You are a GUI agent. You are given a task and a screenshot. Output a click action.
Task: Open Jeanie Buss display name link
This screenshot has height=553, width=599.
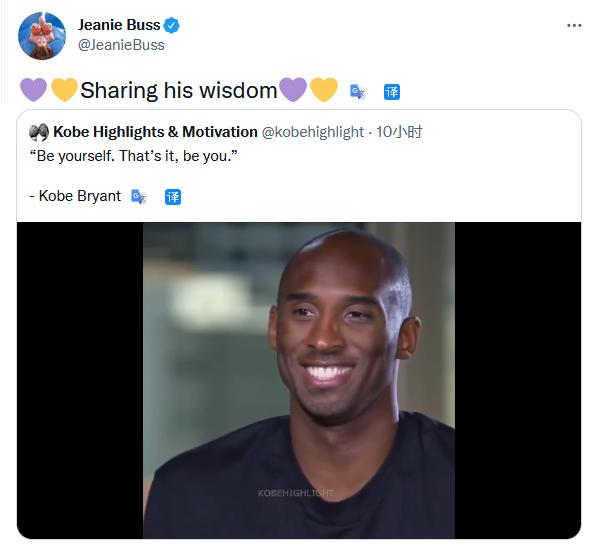pyautogui.click(x=119, y=25)
